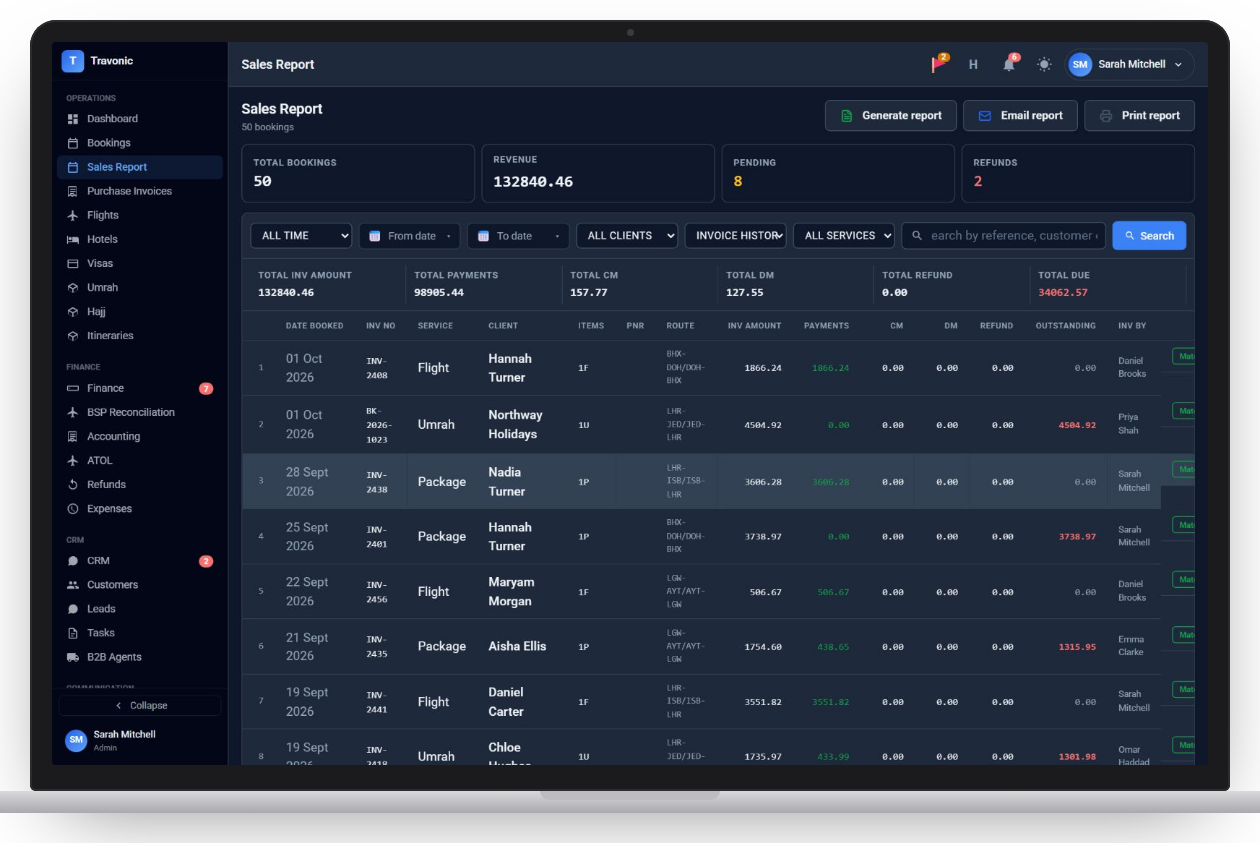Screen dimensions: 1260x843
Task: Click the INV AMOUNT column header
Action: (755, 326)
